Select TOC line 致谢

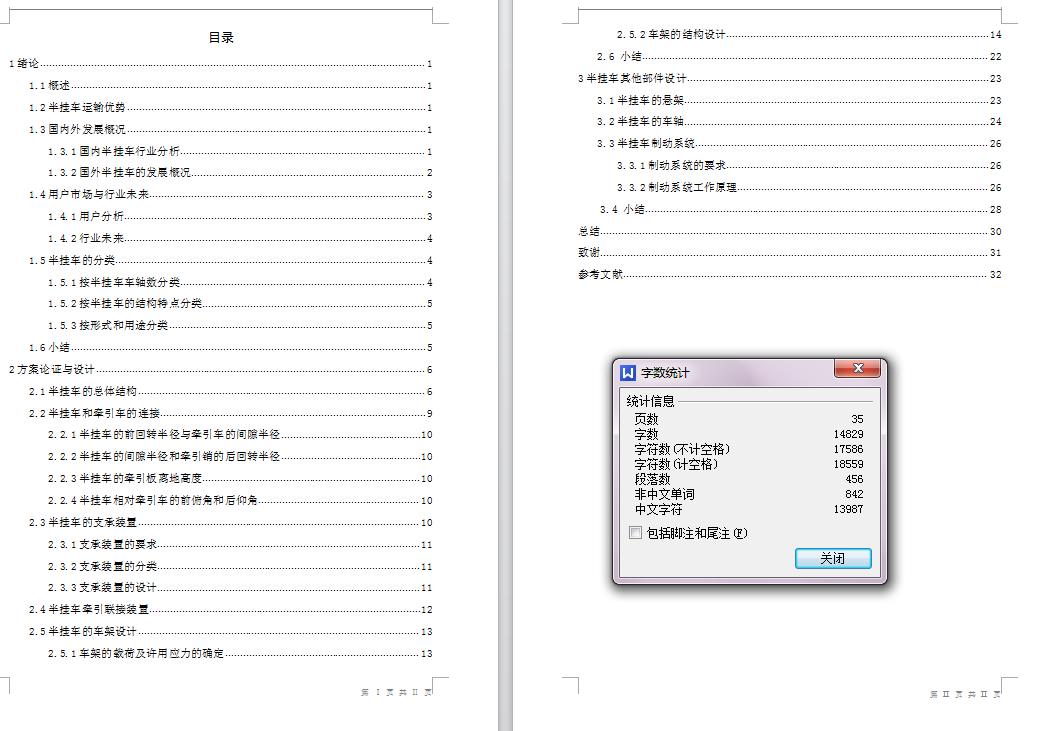tap(789, 253)
